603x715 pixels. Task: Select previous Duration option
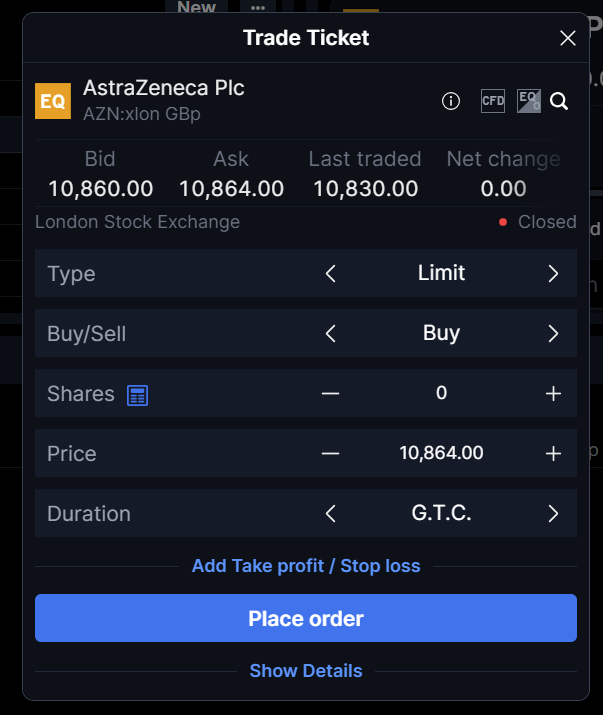331,514
